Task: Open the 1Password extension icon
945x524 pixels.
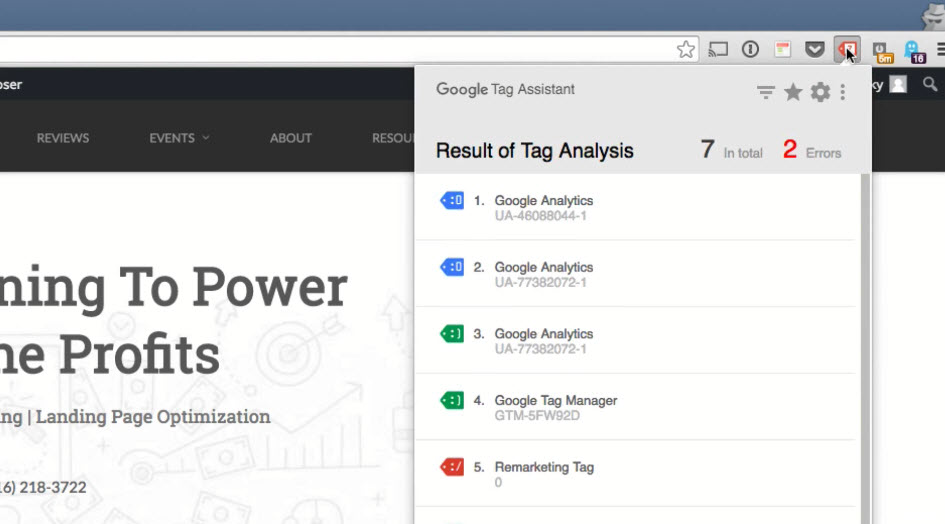Action: pyautogui.click(x=750, y=49)
